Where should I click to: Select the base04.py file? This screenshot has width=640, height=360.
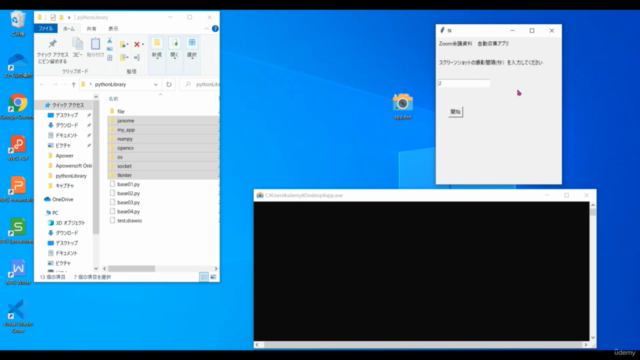[x=128, y=212]
